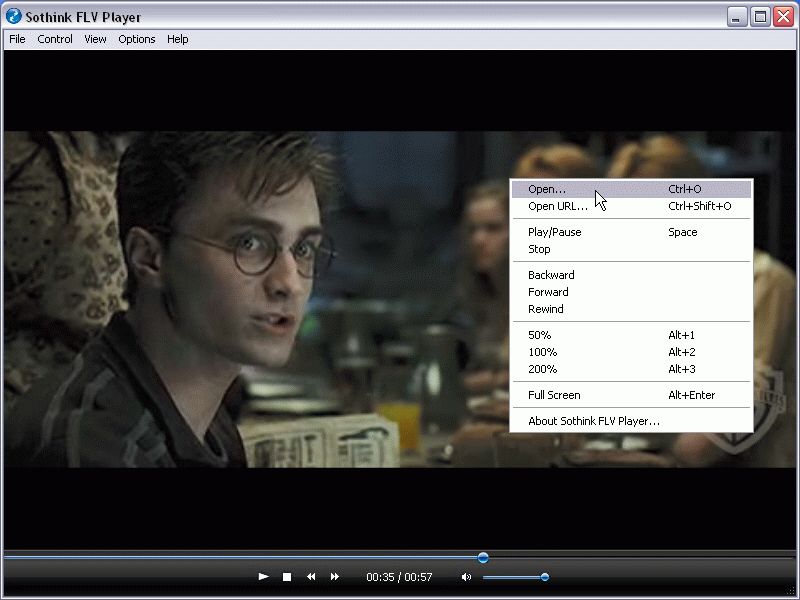The height and width of the screenshot is (600, 800).
Task: Select Rewind in the context menu
Action: point(546,309)
